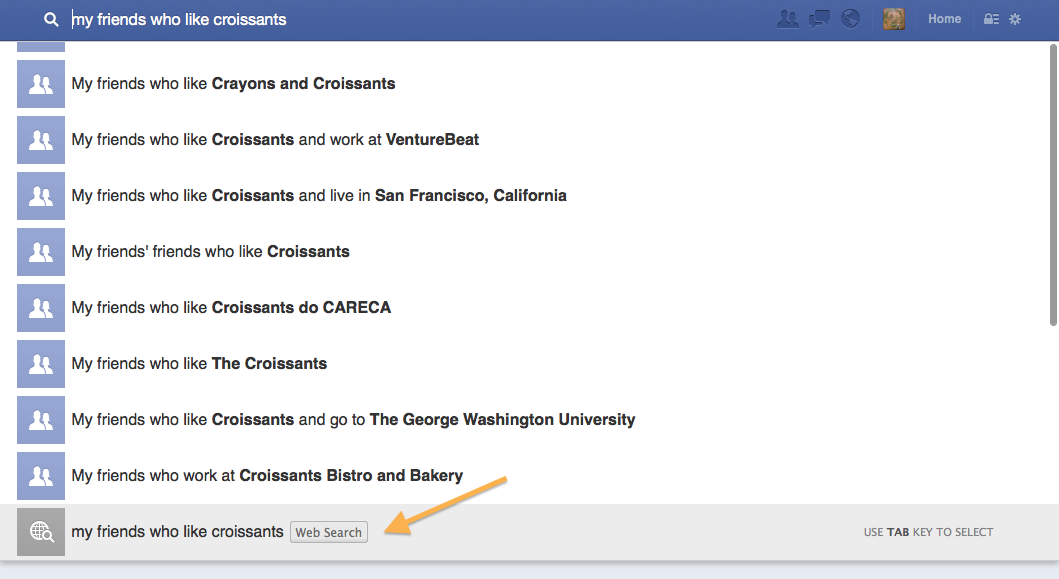
Task: Choose suggestion go to The George Washington University
Action: pos(353,420)
